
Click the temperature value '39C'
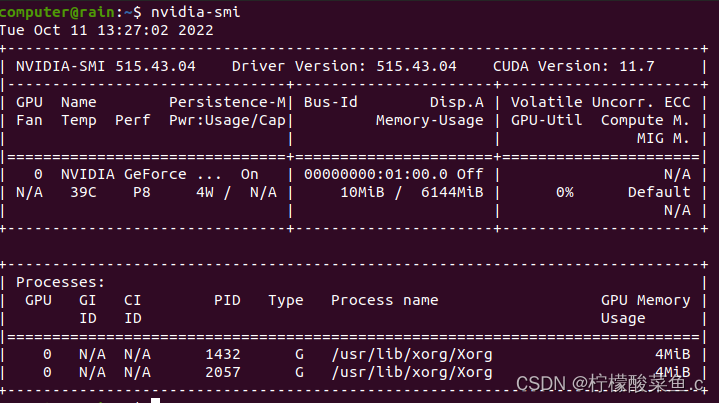tap(83, 193)
